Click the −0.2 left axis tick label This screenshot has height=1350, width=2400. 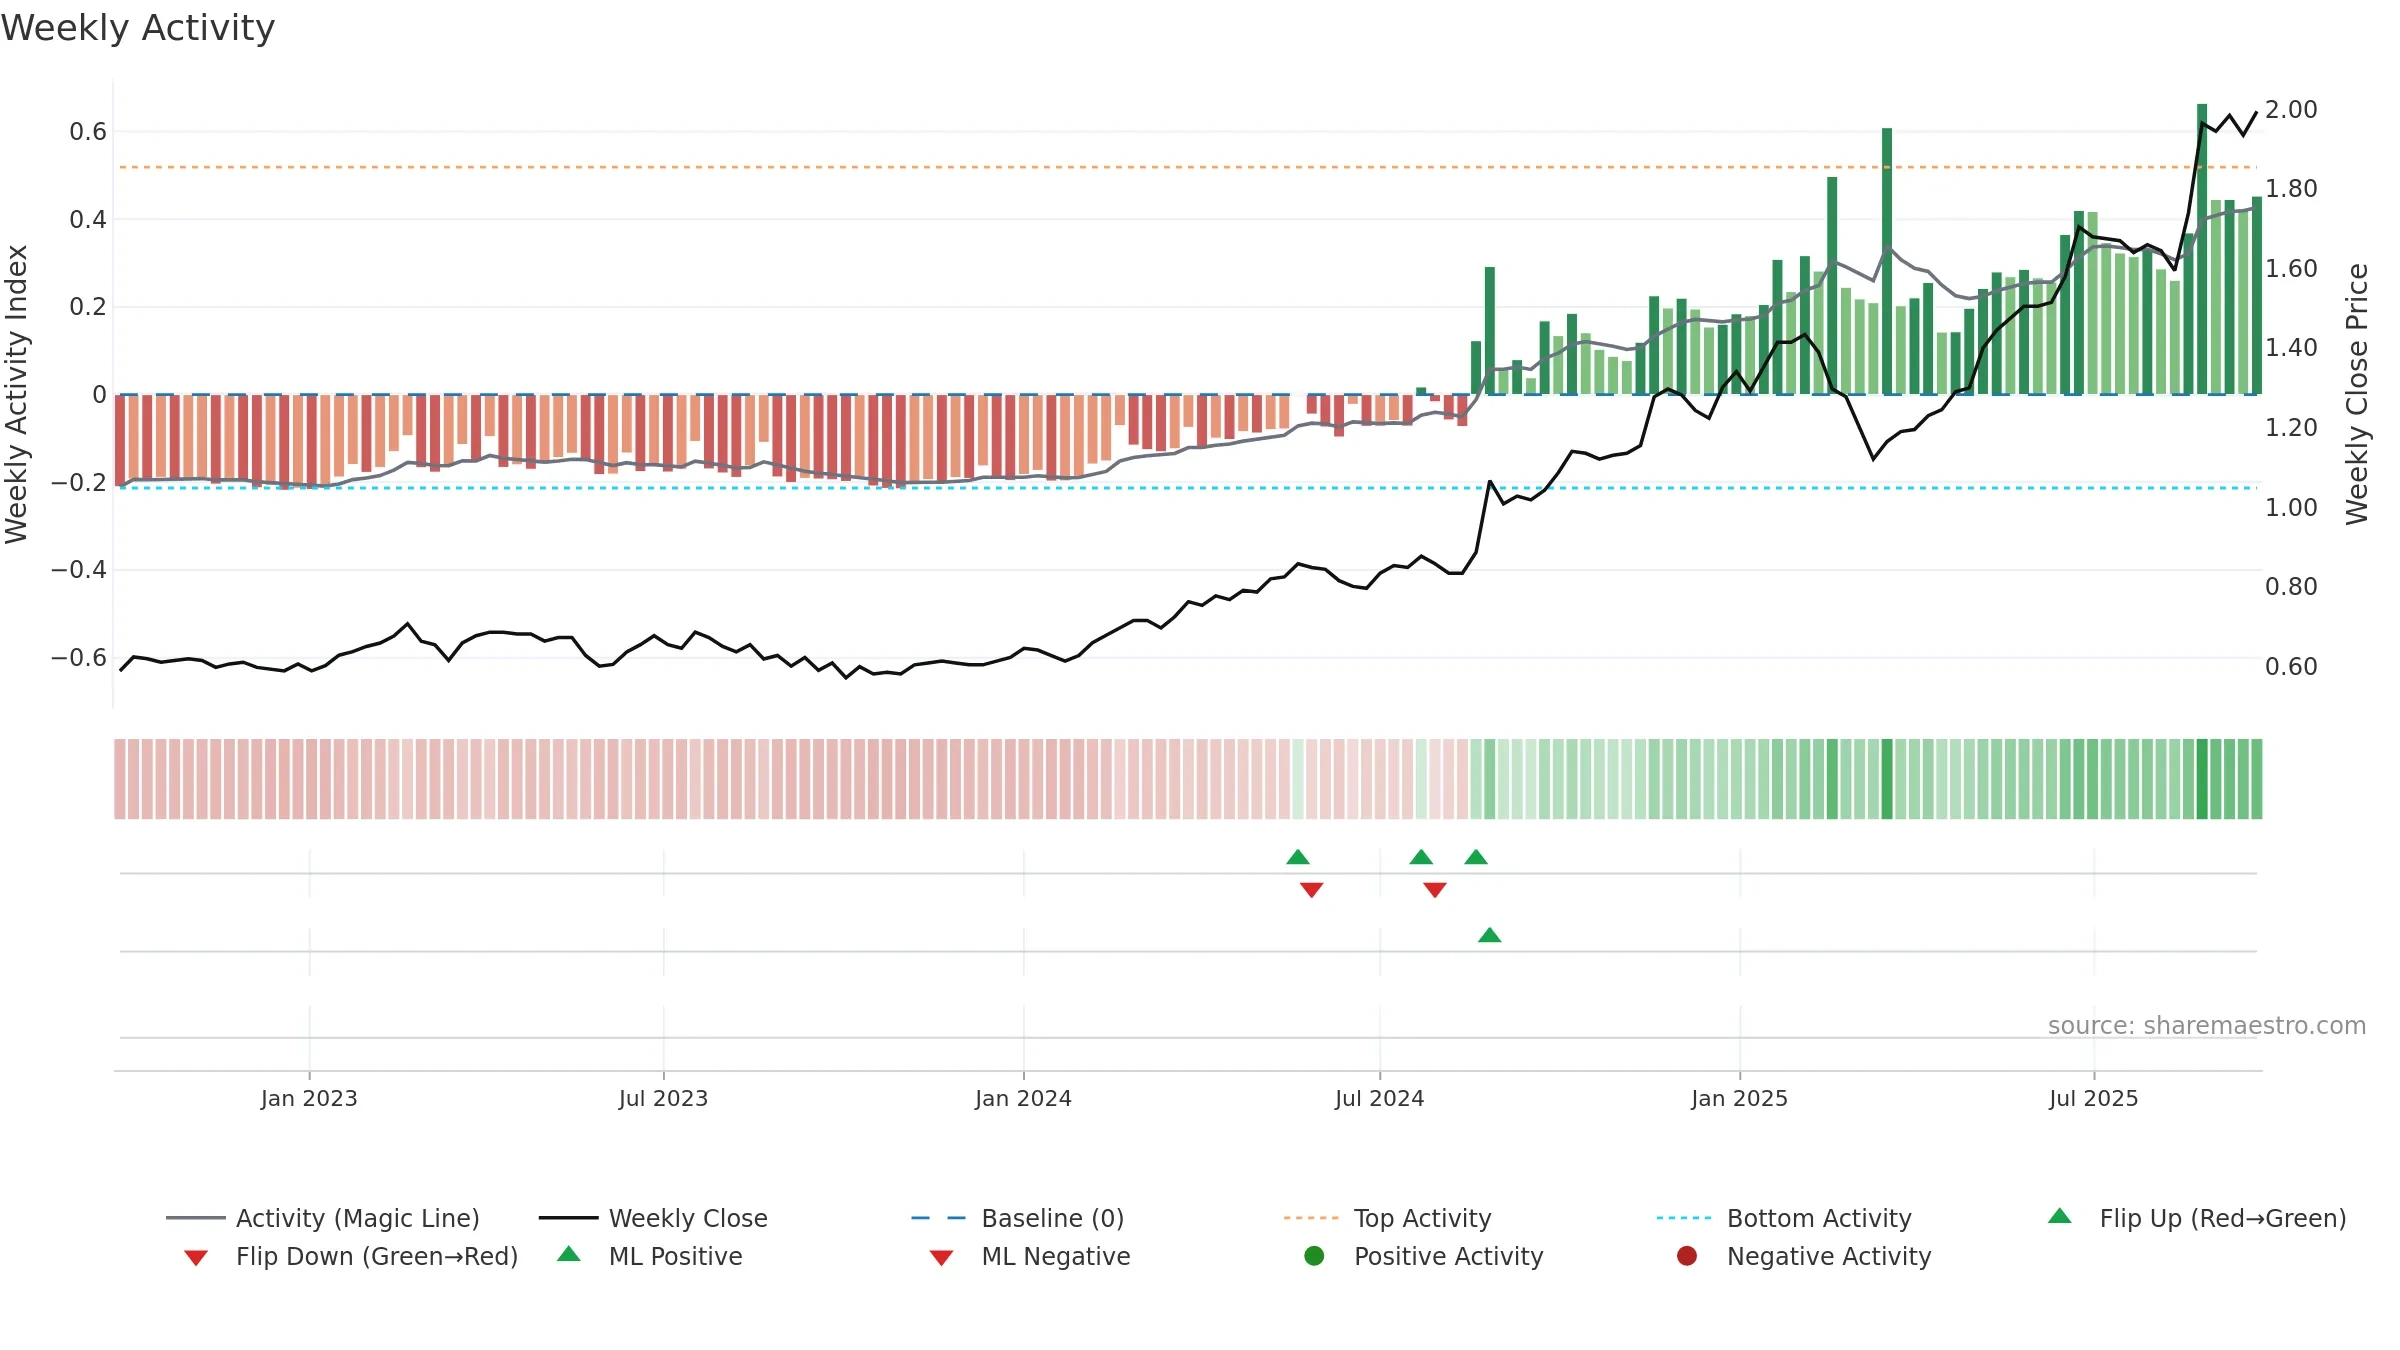point(79,482)
